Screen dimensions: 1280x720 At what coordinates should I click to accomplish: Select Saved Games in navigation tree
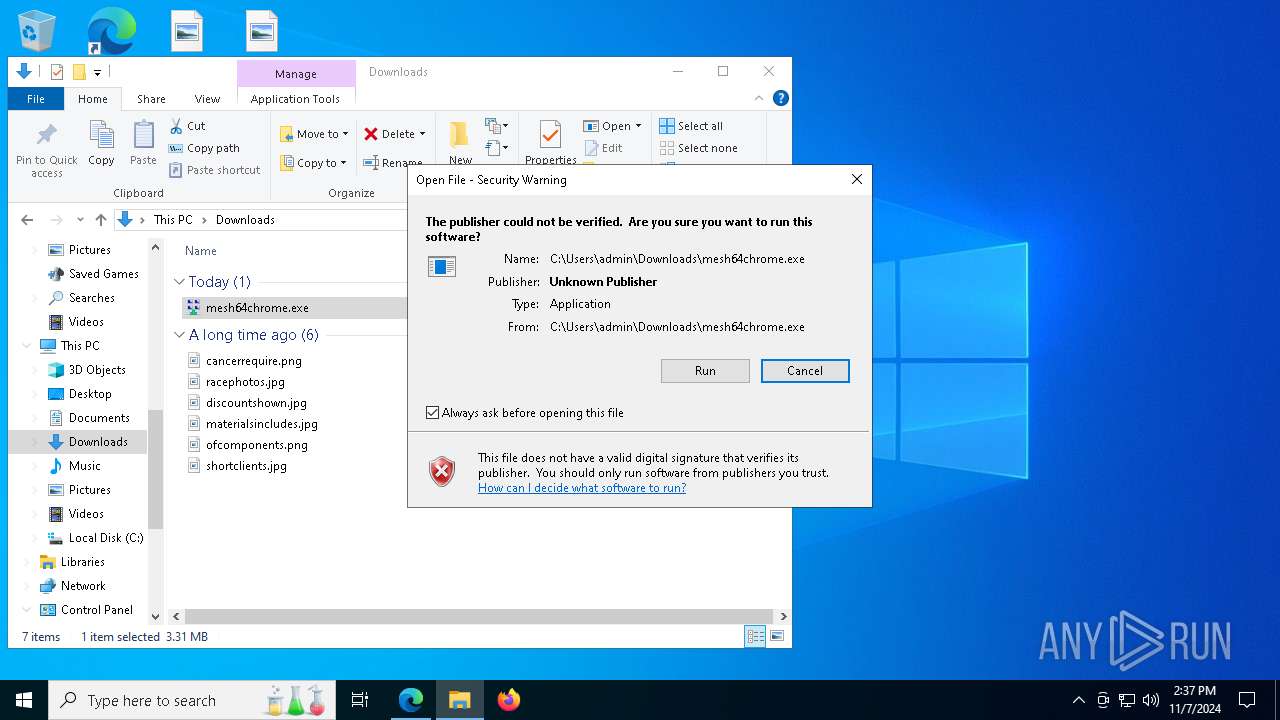pos(103,274)
